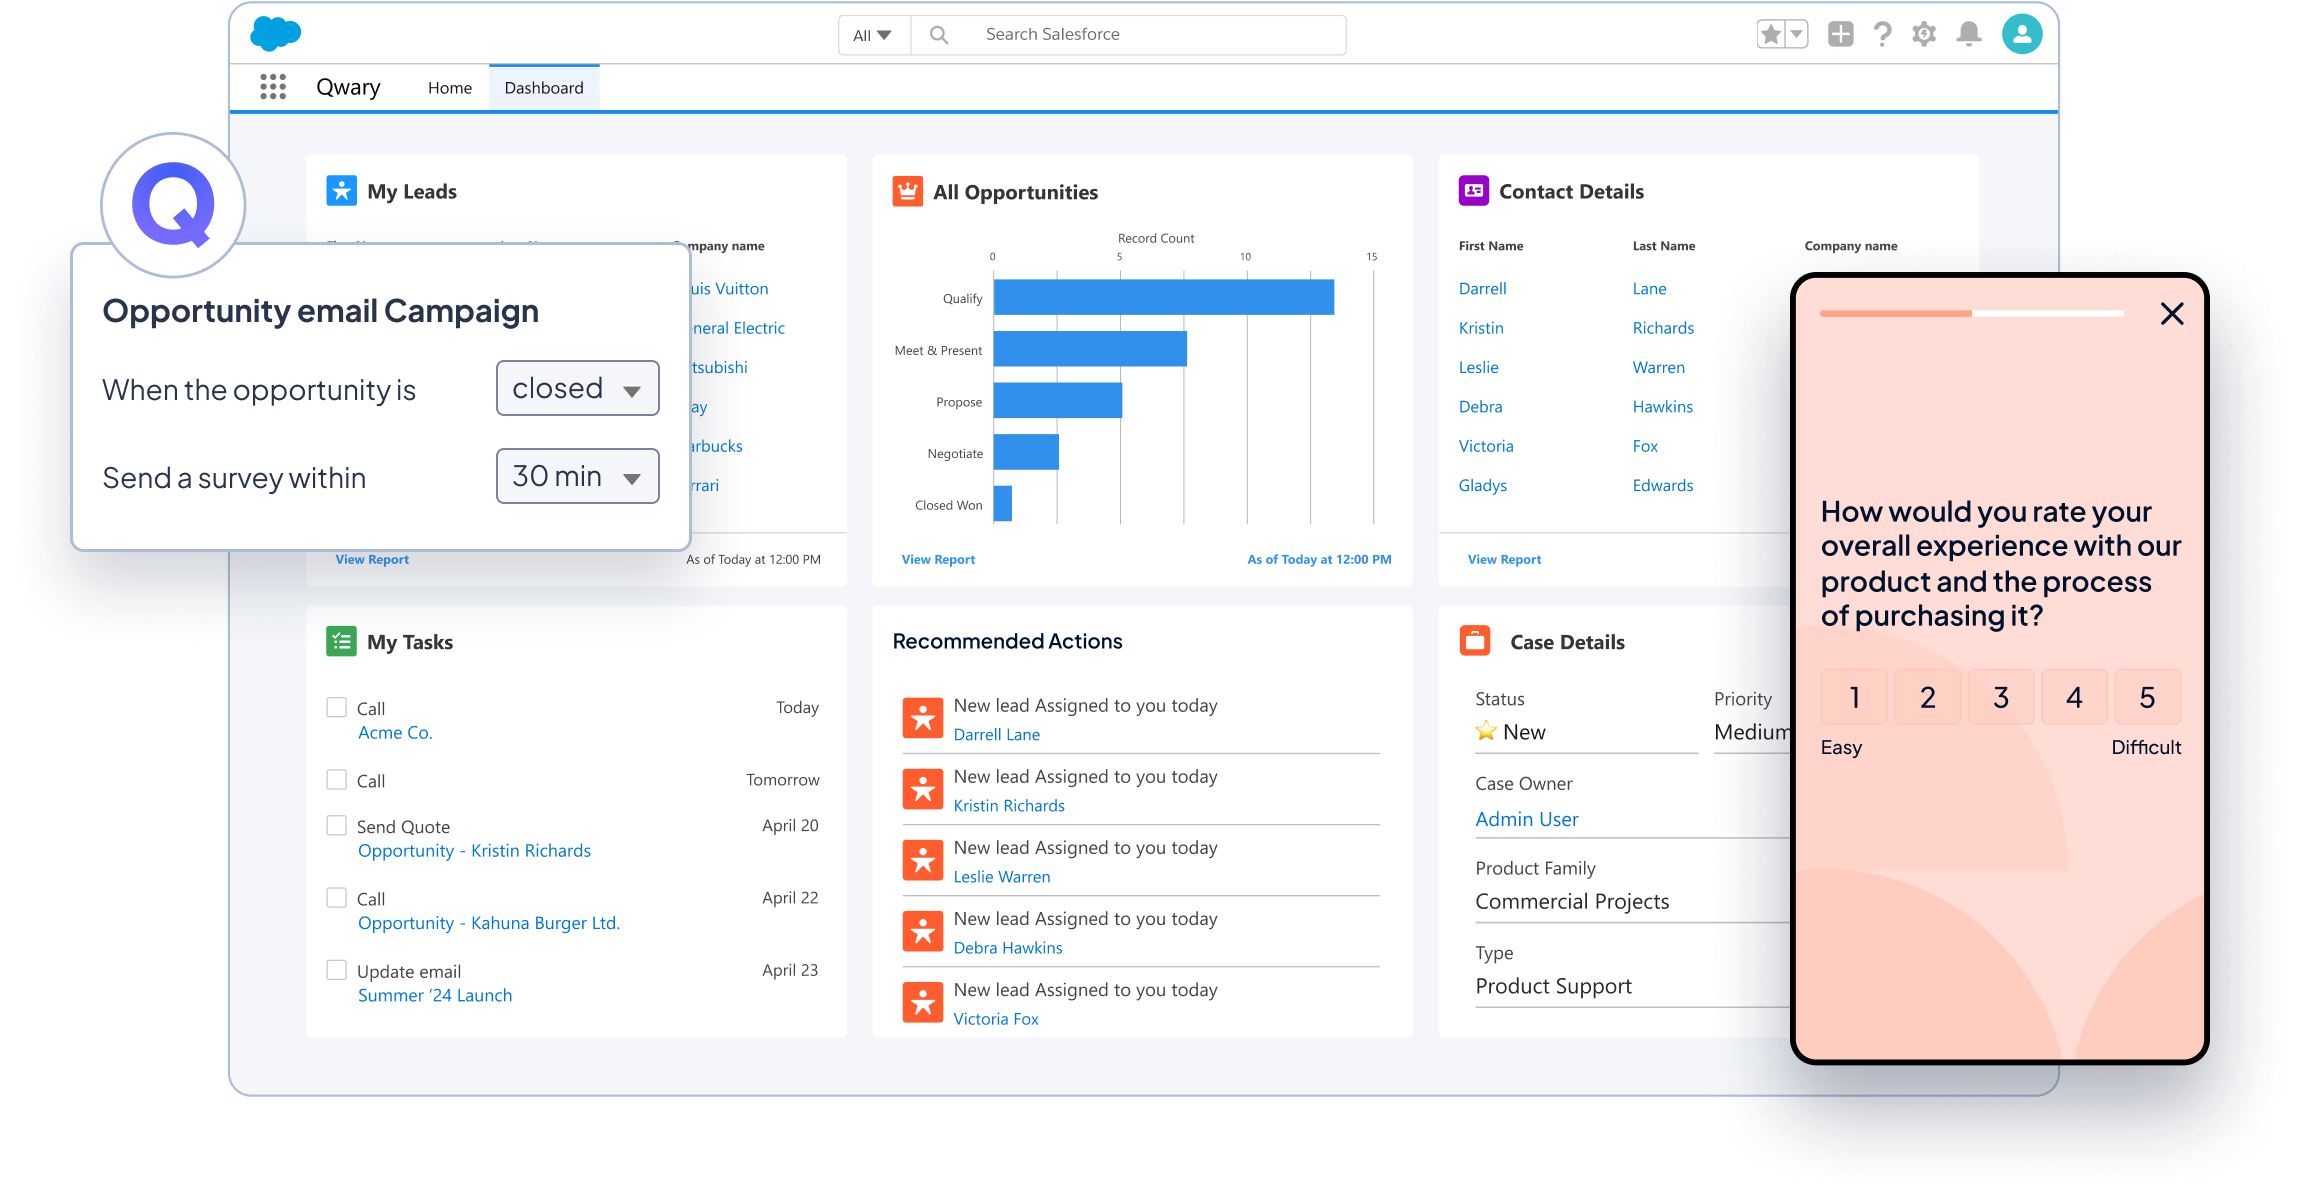Click View Report under All Opportunities
The height and width of the screenshot is (1196, 2298).
pos(937,559)
